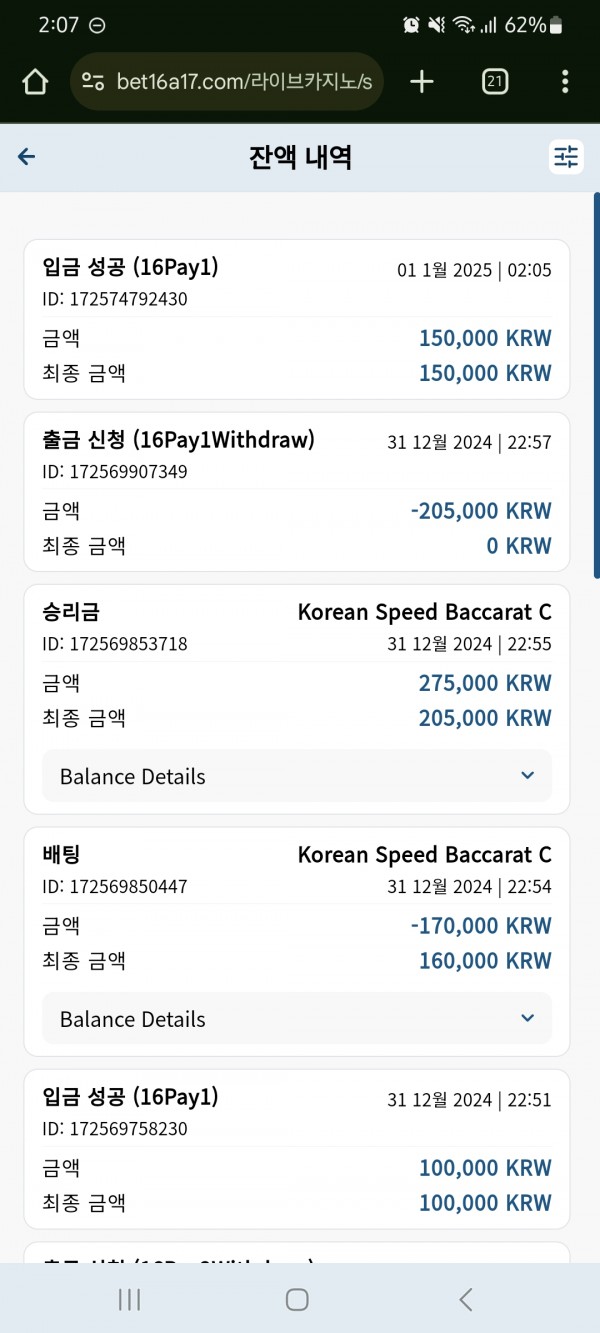The image size is (600, 1333).
Task: Open the tab switcher showing 21
Action: pyautogui.click(x=494, y=82)
